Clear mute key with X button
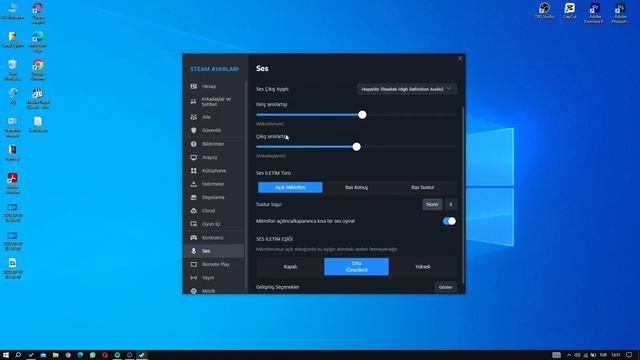640x360 pixels. 451,204
